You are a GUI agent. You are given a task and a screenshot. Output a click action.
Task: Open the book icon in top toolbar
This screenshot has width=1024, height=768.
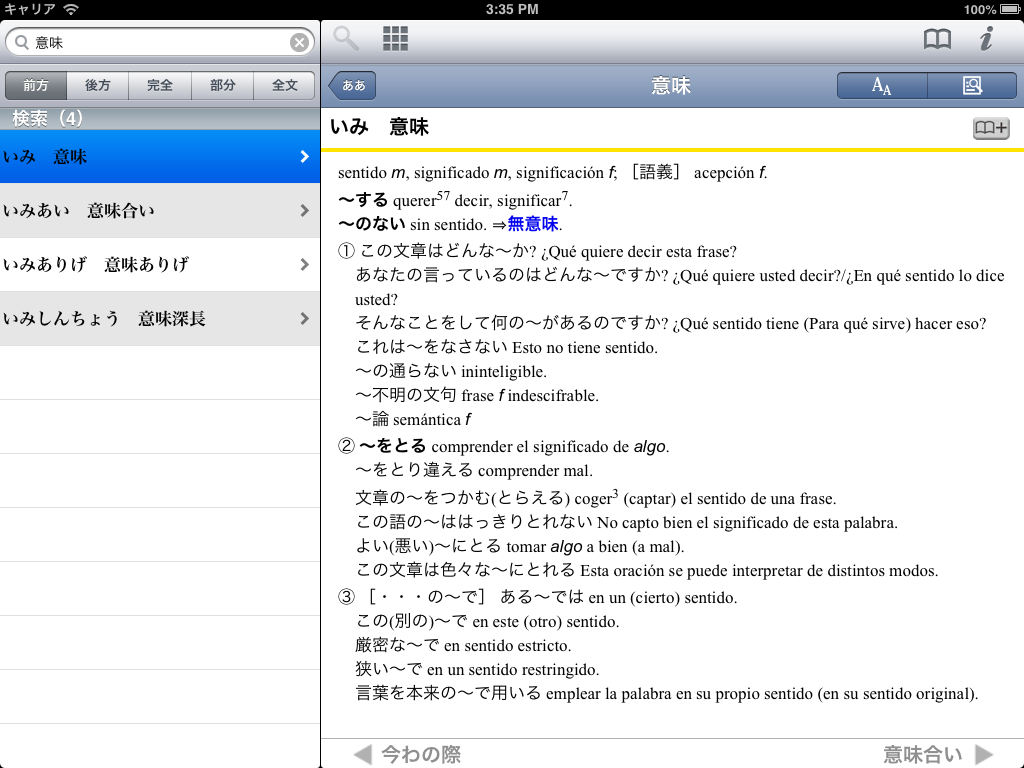[x=937, y=40]
